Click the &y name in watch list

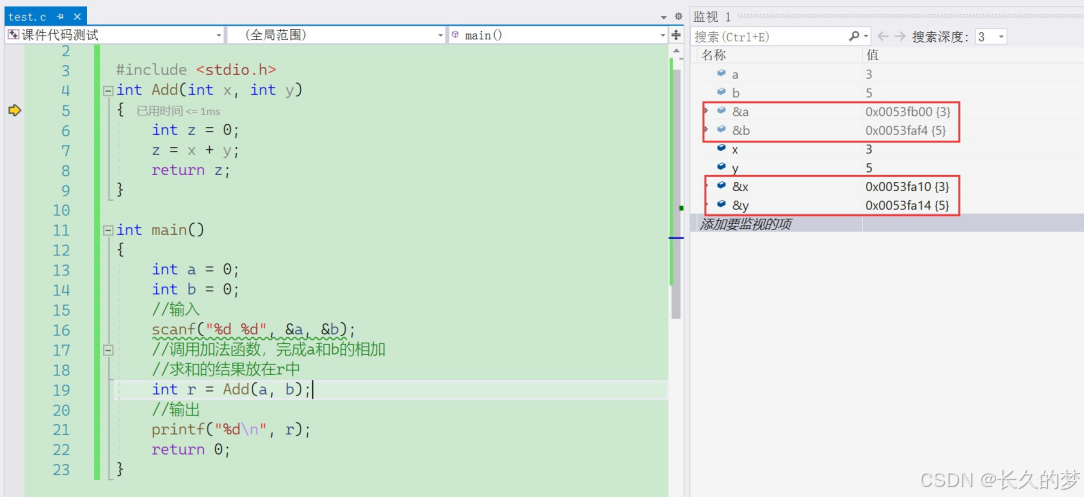tap(740, 205)
